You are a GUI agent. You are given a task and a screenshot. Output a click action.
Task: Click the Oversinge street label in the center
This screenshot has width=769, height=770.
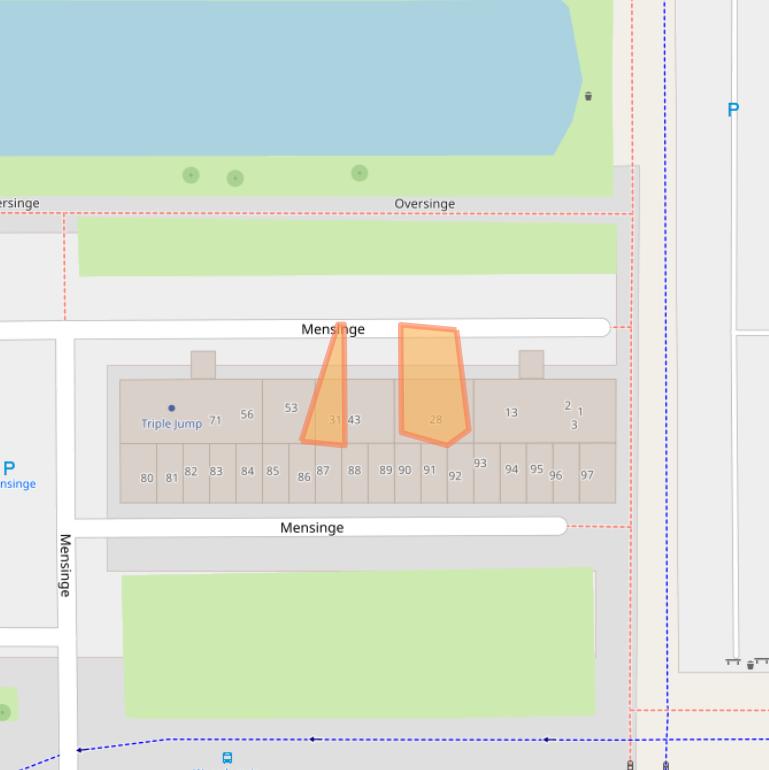424,204
